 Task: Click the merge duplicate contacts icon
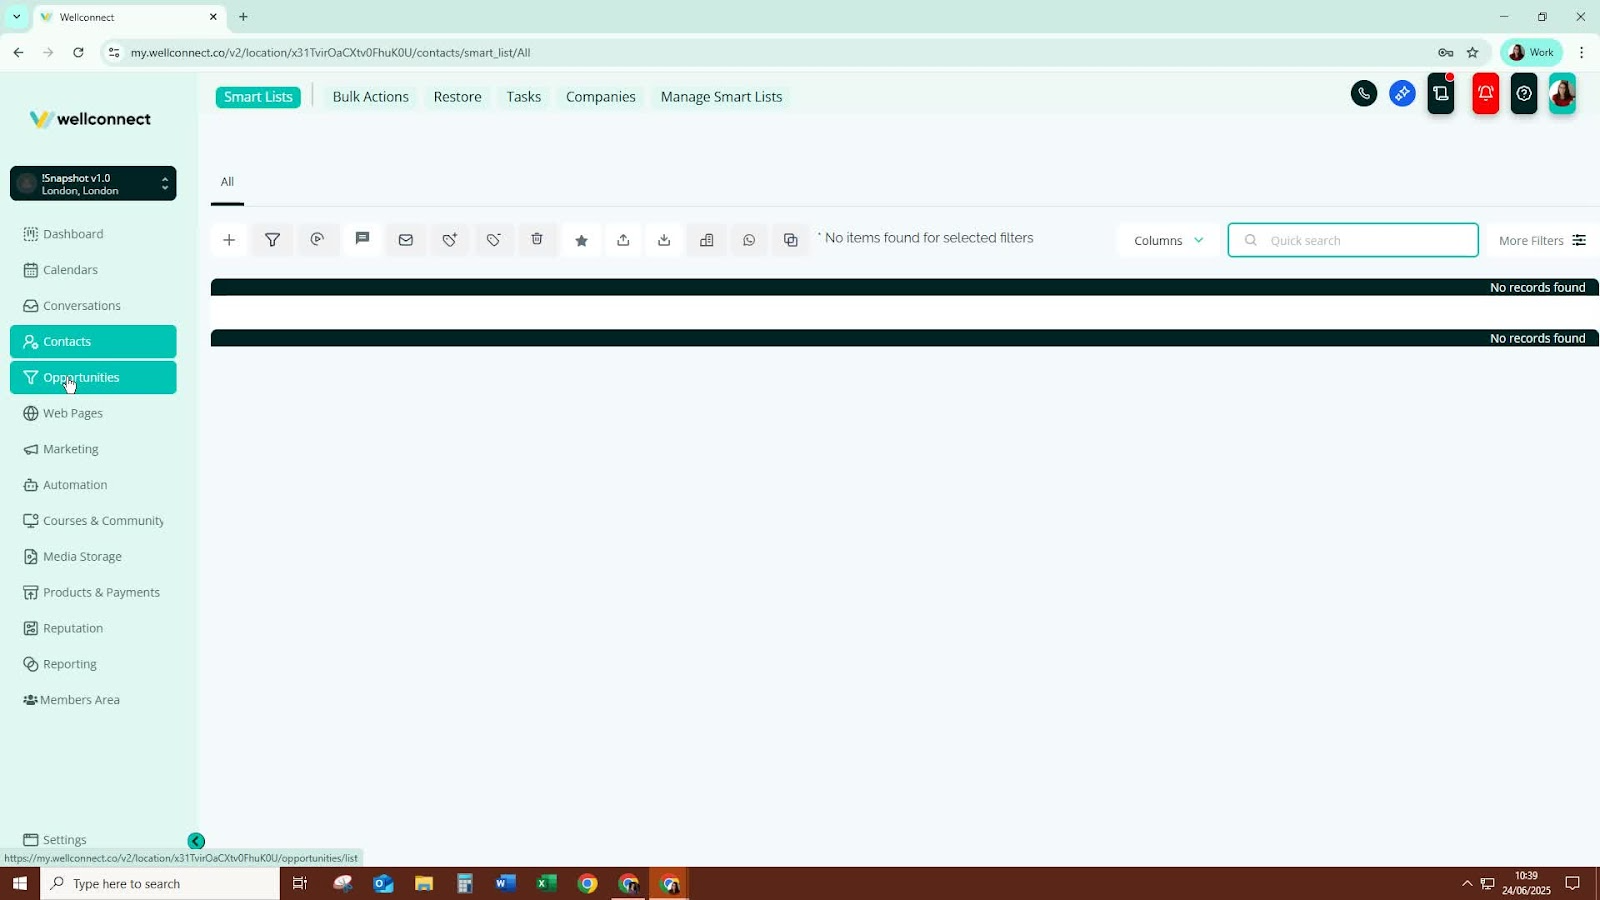point(791,240)
